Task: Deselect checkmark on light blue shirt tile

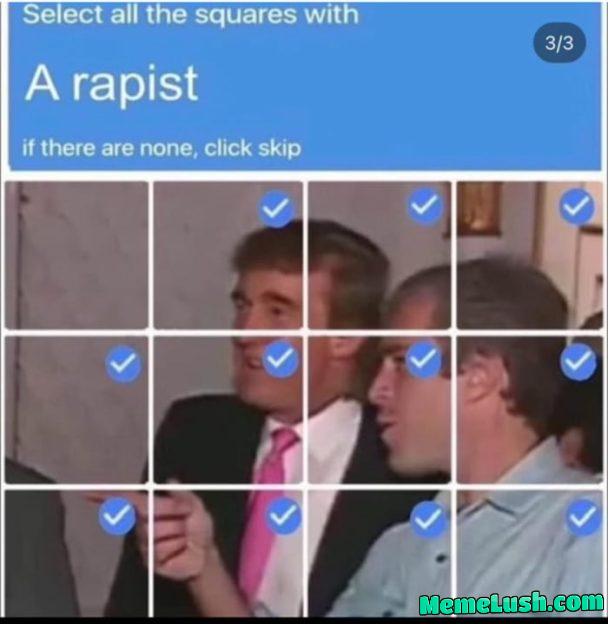Action: pyautogui.click(x=583, y=518)
